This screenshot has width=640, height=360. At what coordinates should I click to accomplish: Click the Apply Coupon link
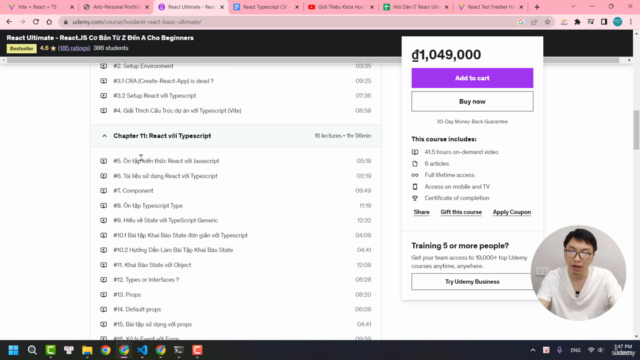pyautogui.click(x=511, y=212)
